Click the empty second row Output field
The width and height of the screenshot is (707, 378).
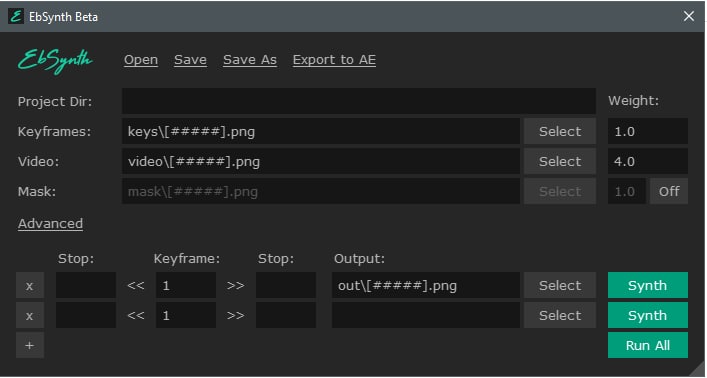point(426,315)
